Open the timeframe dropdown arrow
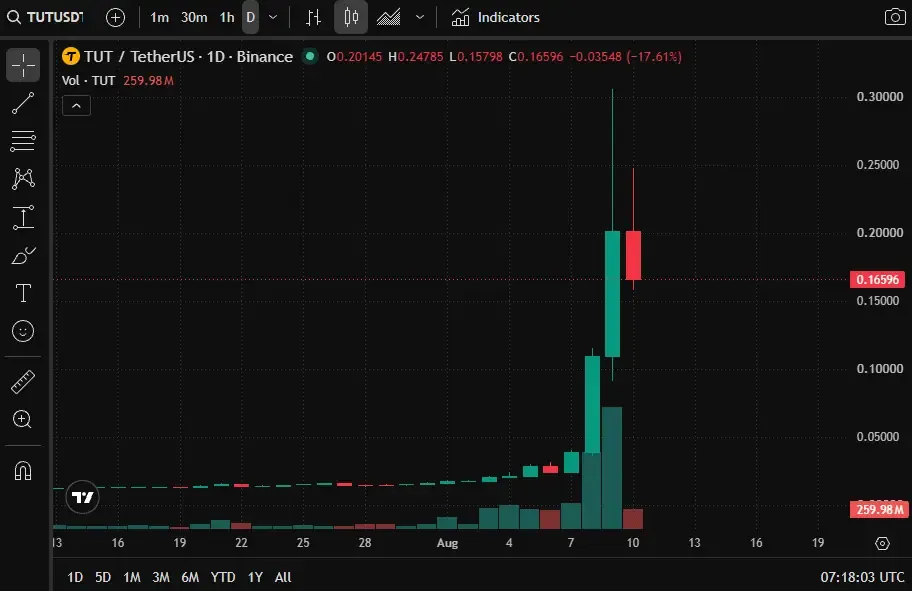 273,17
